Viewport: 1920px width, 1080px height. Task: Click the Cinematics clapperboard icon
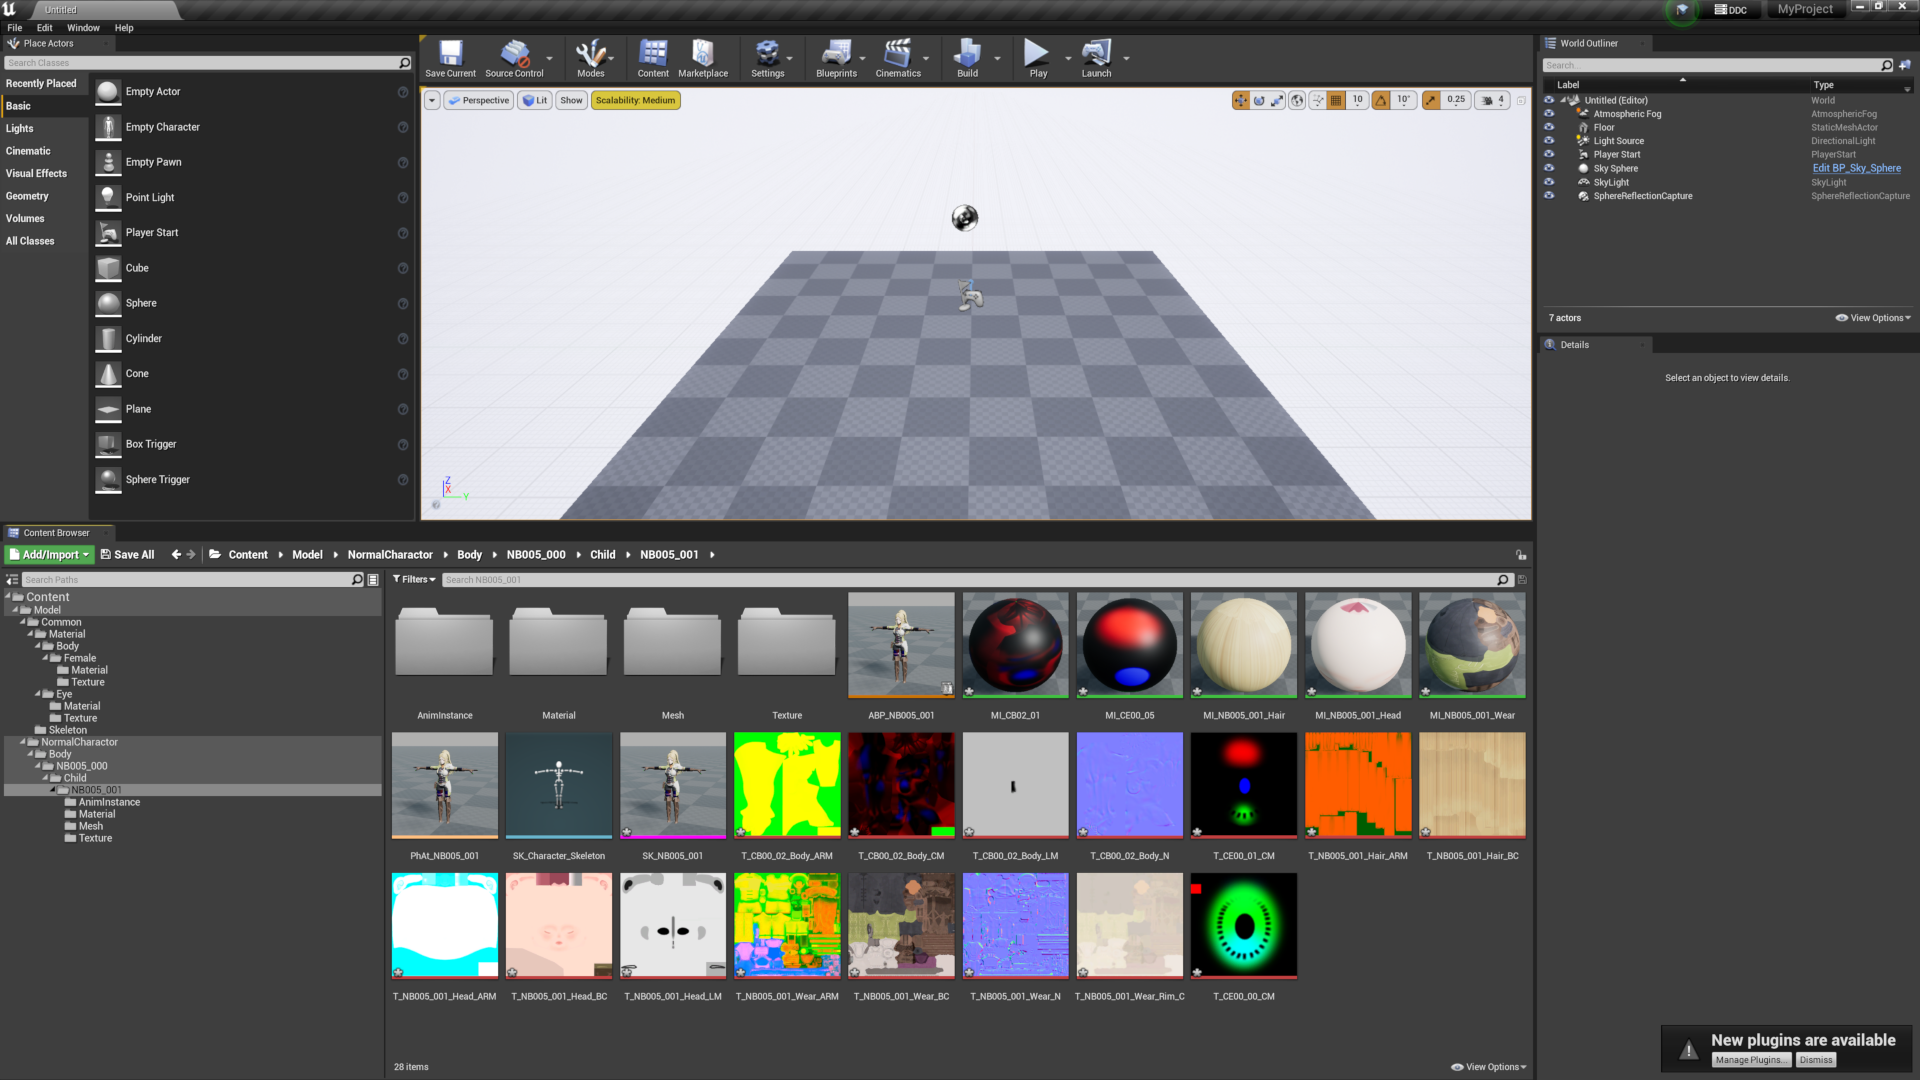pyautogui.click(x=898, y=52)
